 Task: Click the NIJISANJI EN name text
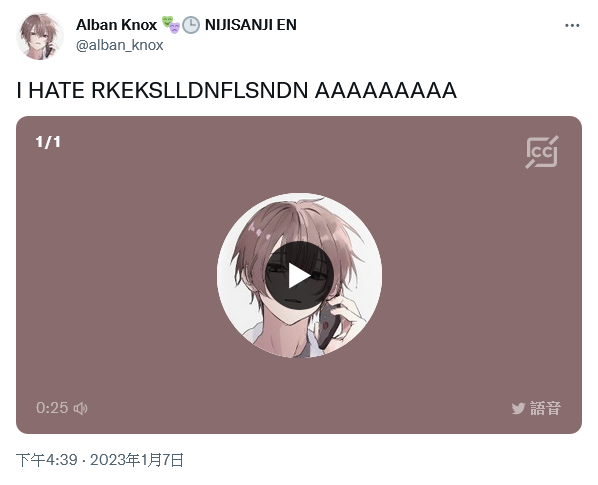[251, 25]
